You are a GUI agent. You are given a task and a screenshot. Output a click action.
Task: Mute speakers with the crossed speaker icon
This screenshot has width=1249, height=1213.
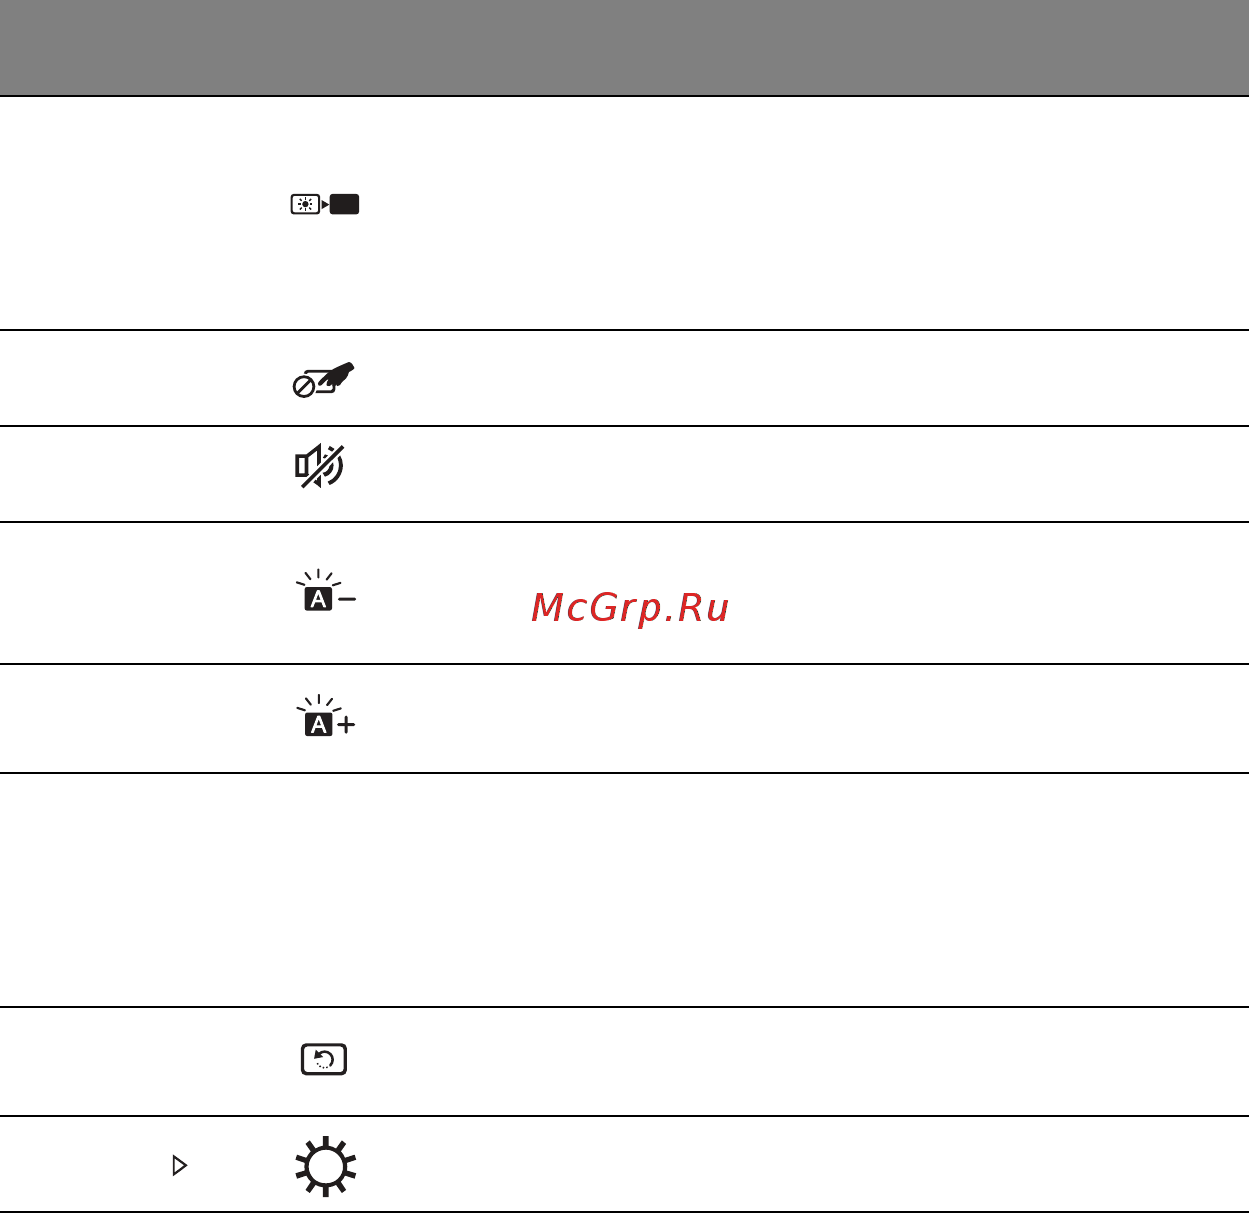320,466
